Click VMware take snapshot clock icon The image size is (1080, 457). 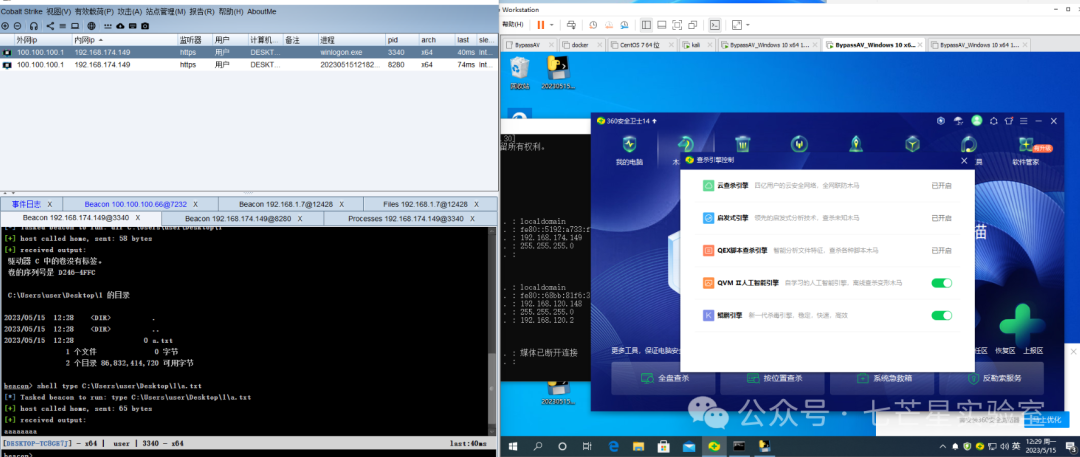point(593,25)
